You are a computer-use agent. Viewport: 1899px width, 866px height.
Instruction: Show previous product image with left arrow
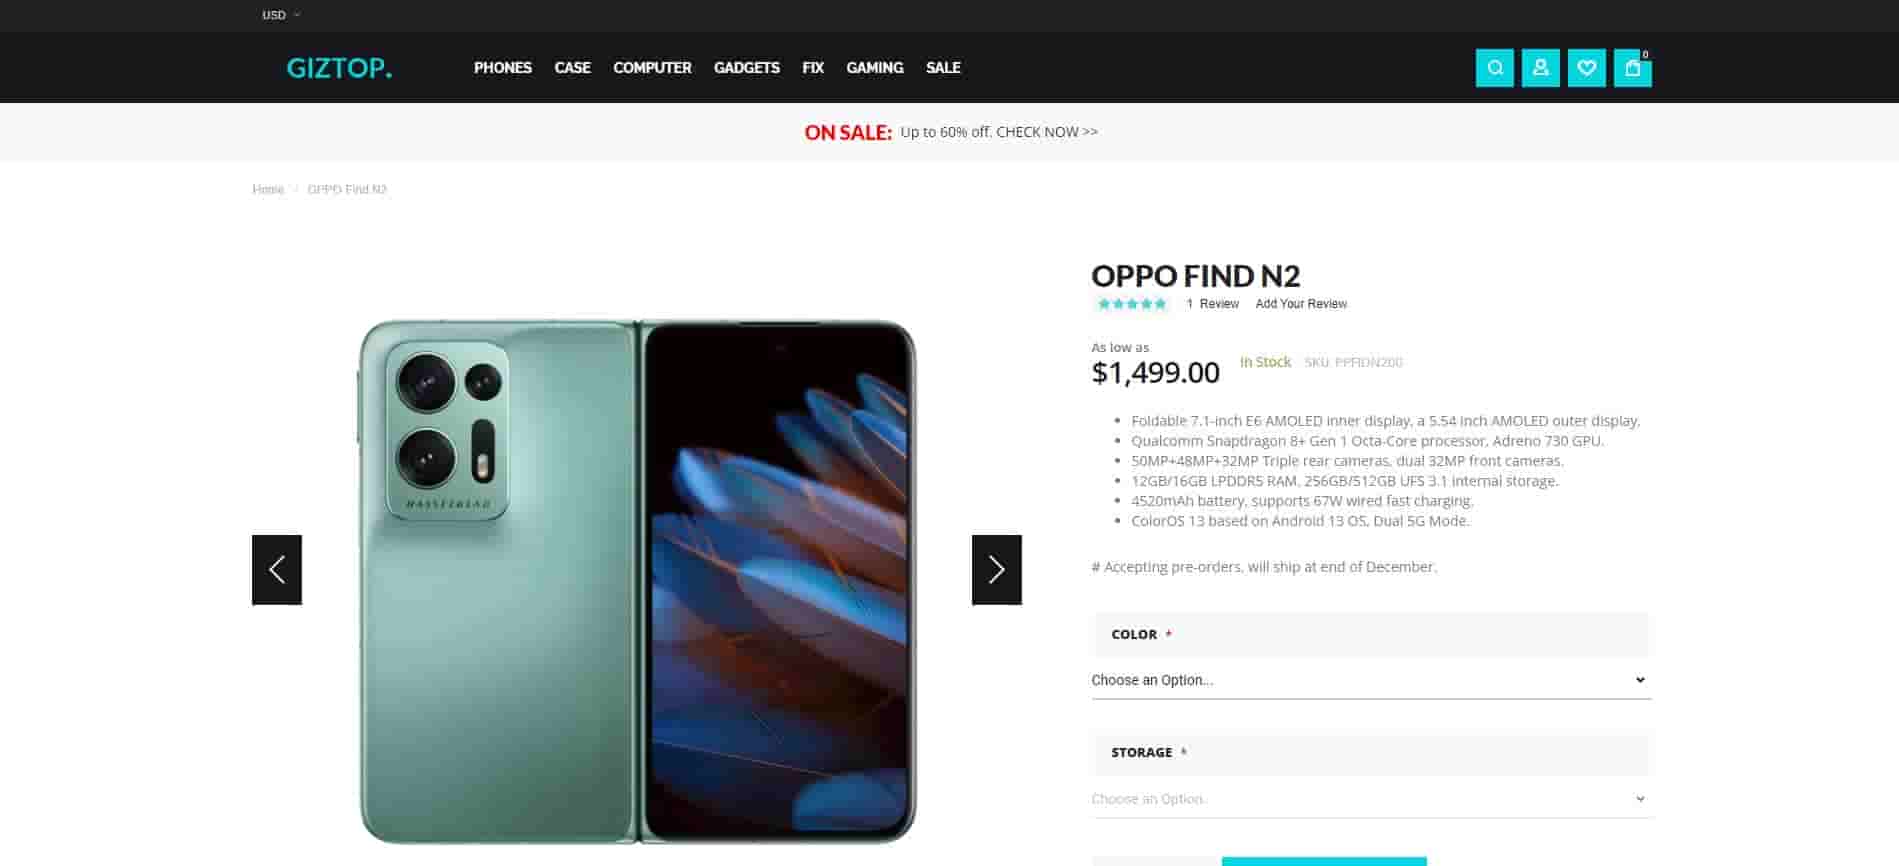tap(277, 570)
